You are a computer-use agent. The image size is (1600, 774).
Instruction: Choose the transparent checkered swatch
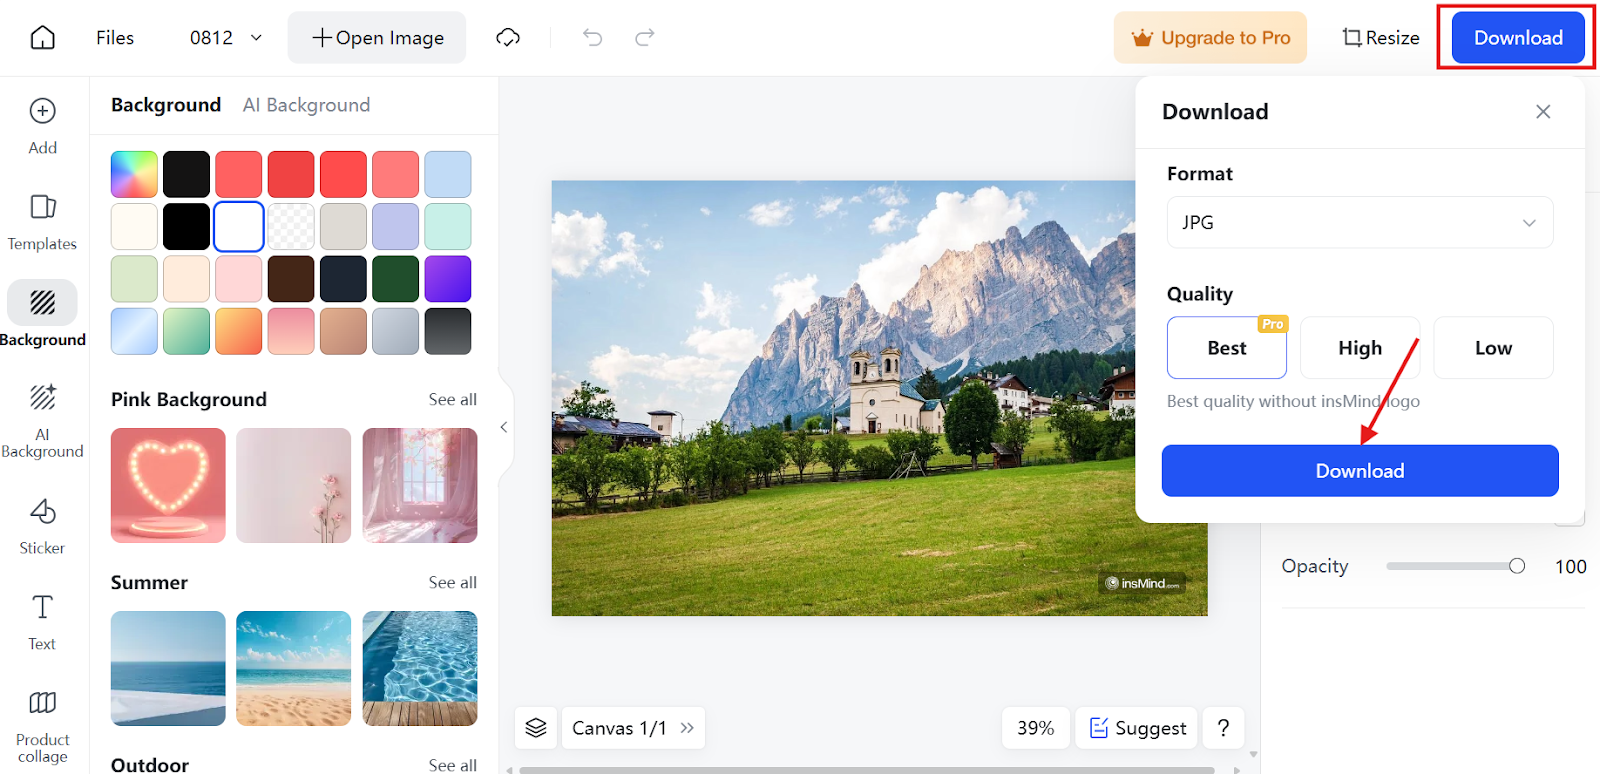pyautogui.click(x=291, y=226)
